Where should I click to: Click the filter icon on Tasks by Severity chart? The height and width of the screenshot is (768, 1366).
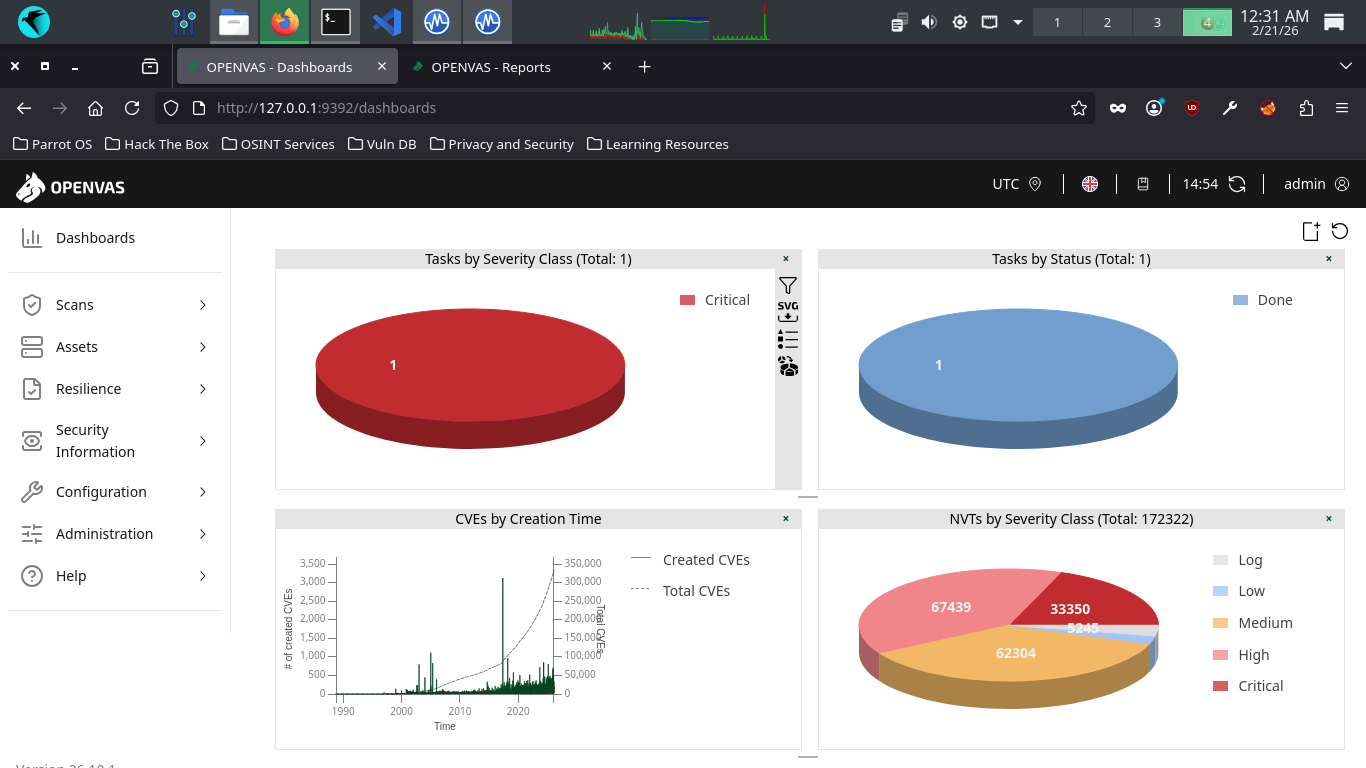[x=788, y=286]
